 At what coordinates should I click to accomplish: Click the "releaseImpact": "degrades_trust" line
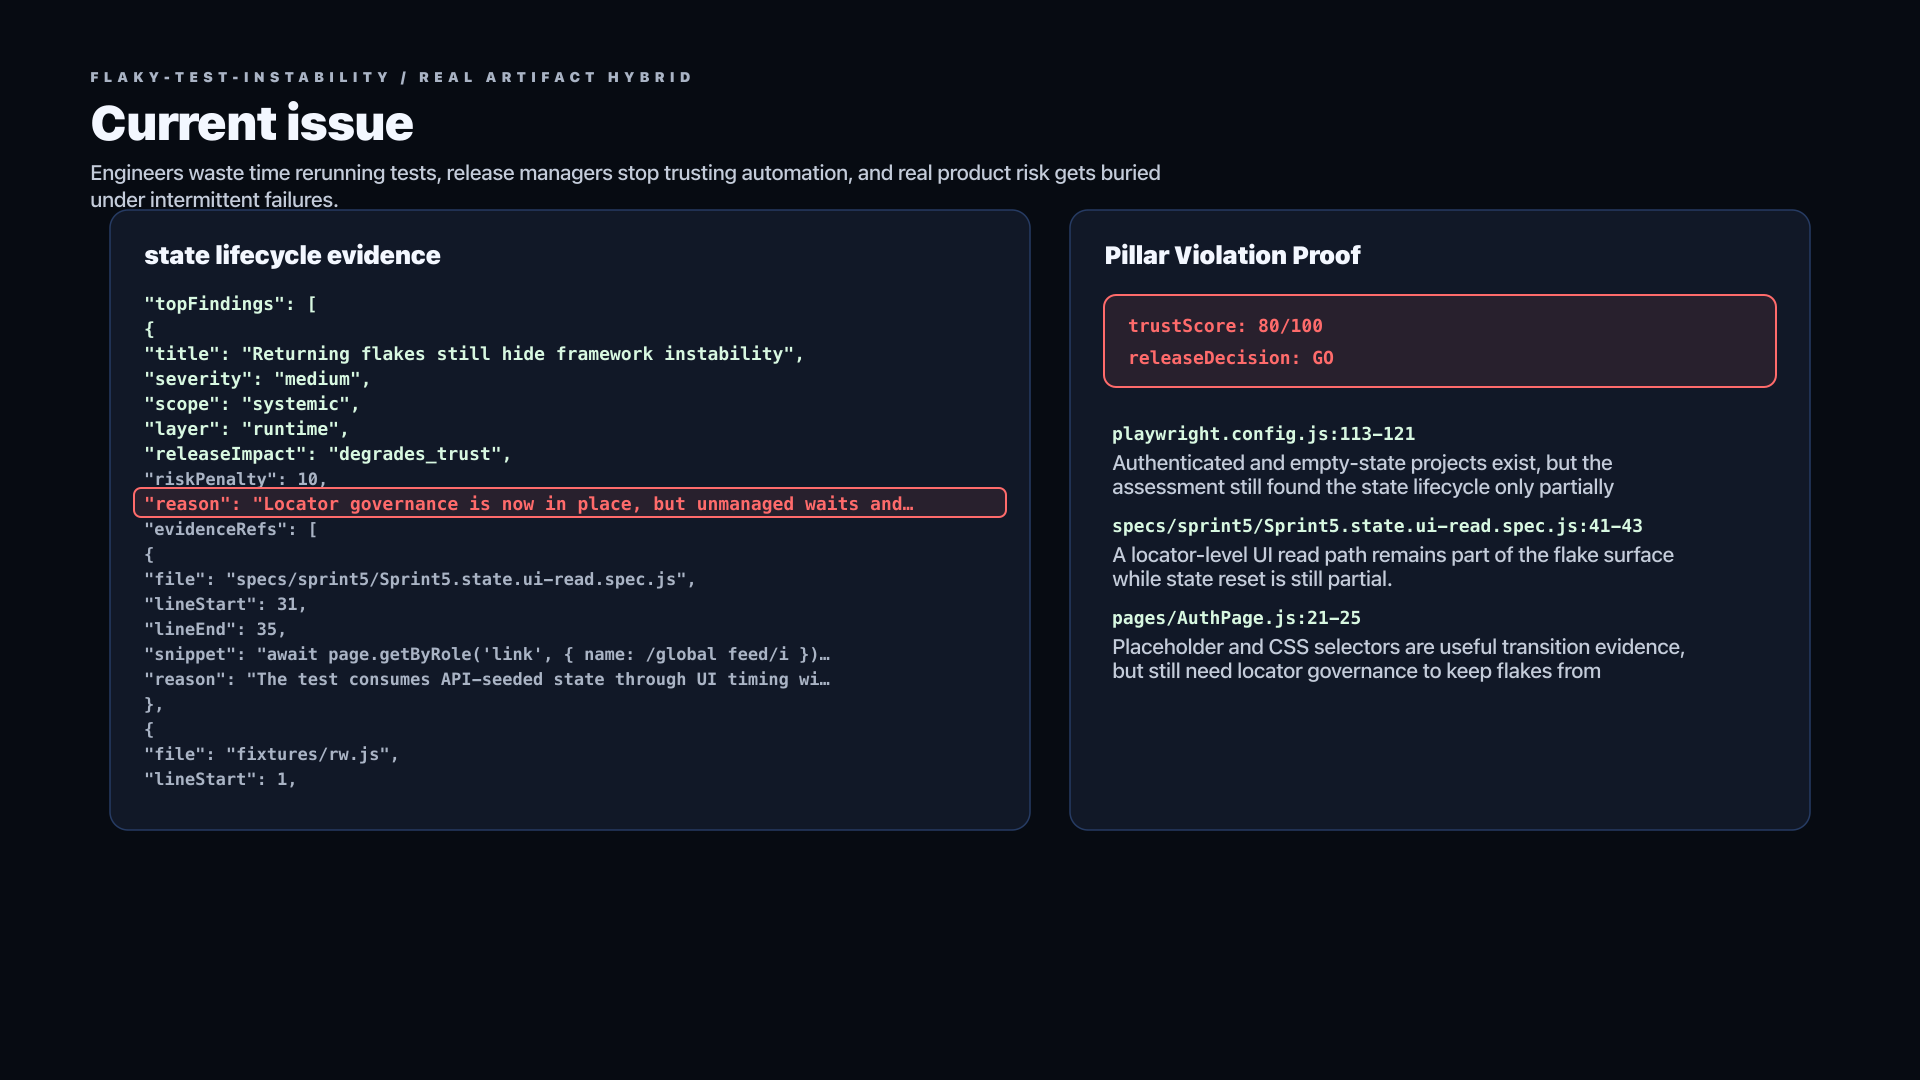click(328, 454)
